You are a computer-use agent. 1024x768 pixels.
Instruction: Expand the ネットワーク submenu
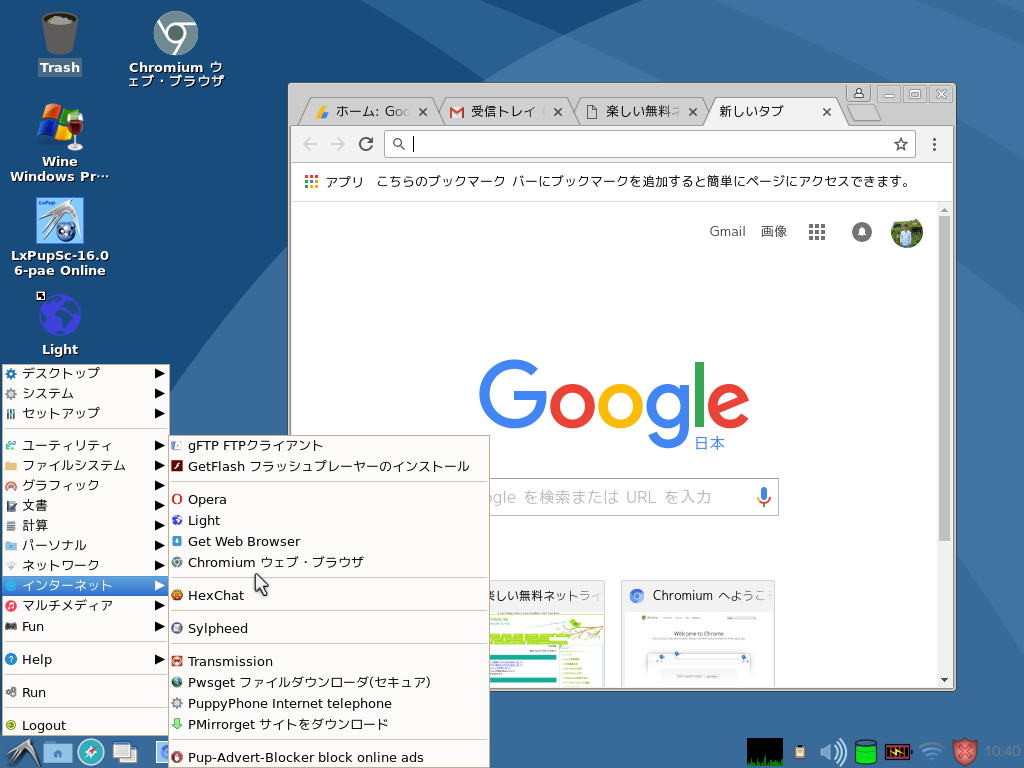coord(62,565)
